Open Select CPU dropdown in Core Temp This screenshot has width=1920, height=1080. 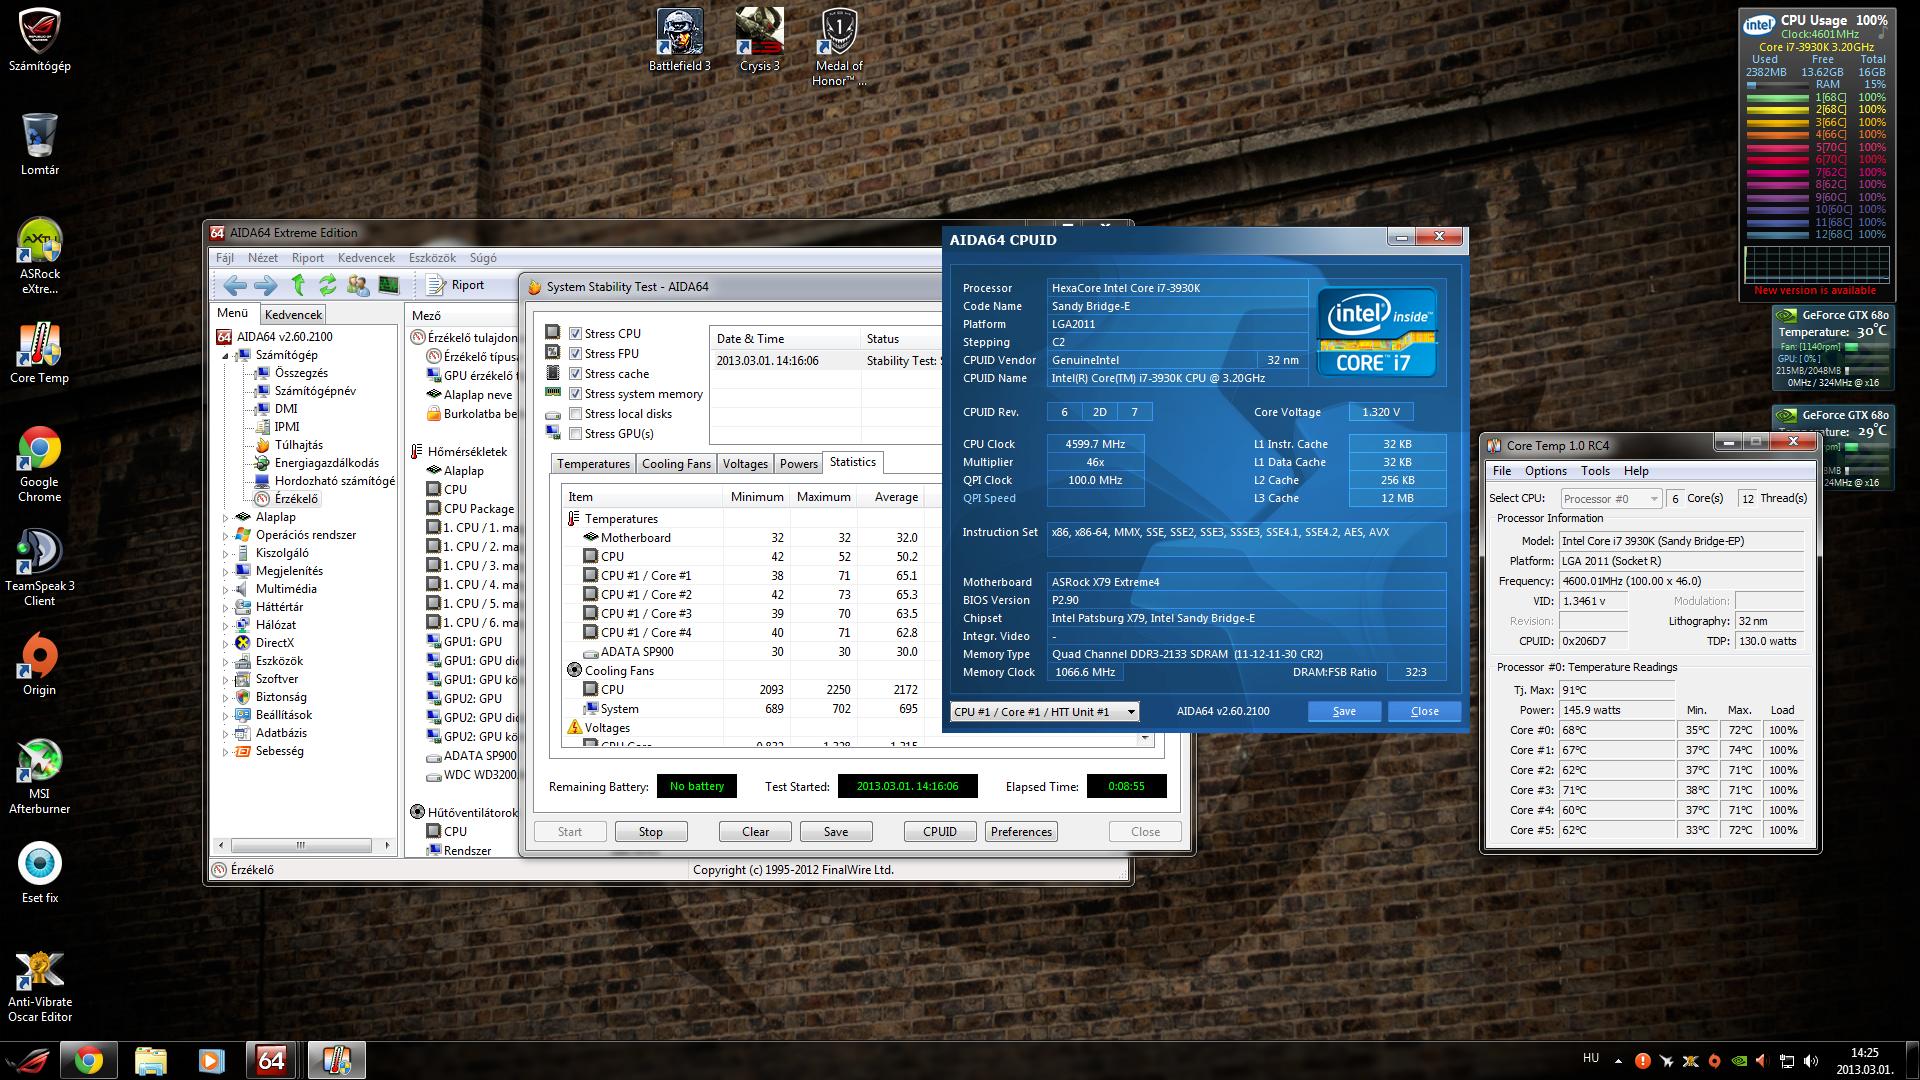tap(1610, 498)
